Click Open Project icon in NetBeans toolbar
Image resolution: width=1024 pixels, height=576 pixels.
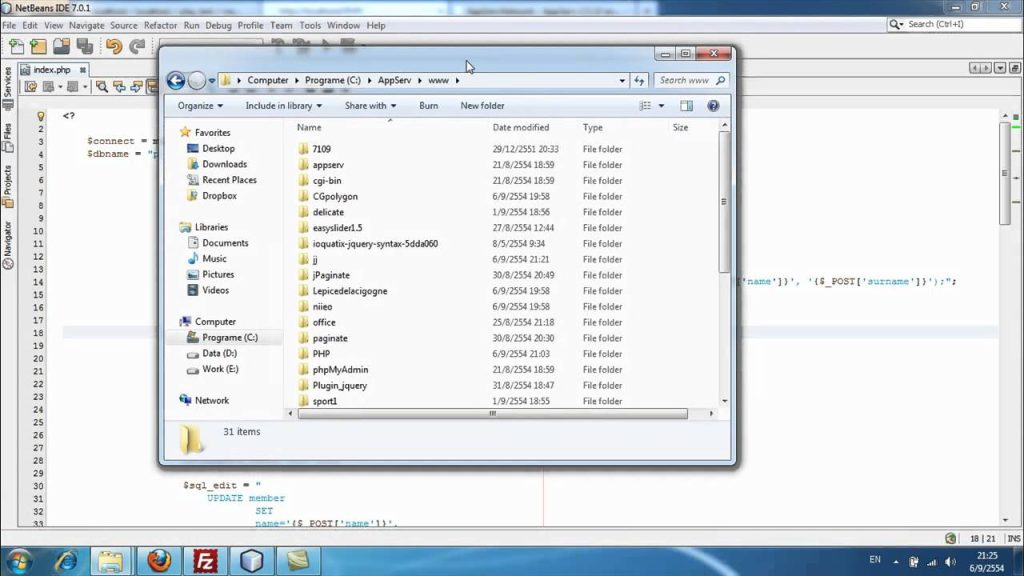coord(61,46)
